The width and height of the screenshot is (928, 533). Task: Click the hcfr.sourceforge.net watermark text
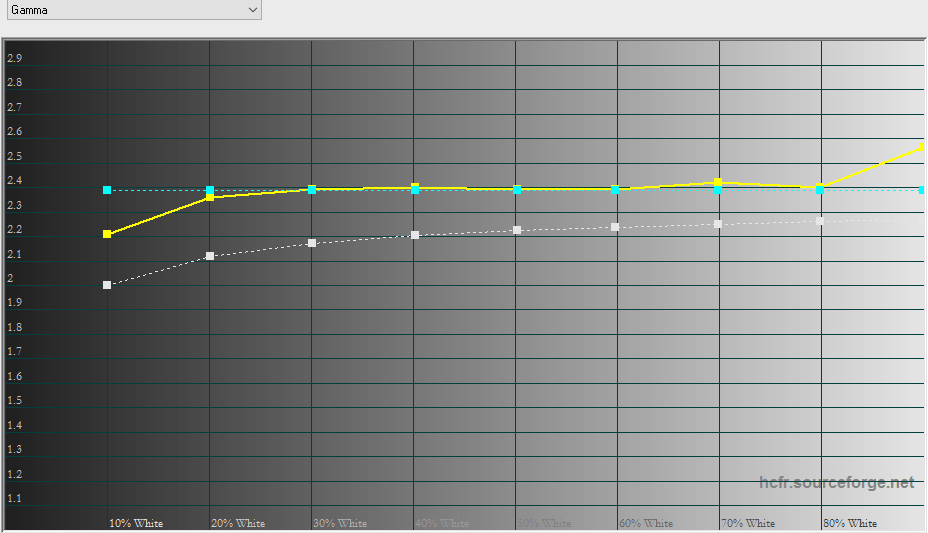pyautogui.click(x=836, y=483)
